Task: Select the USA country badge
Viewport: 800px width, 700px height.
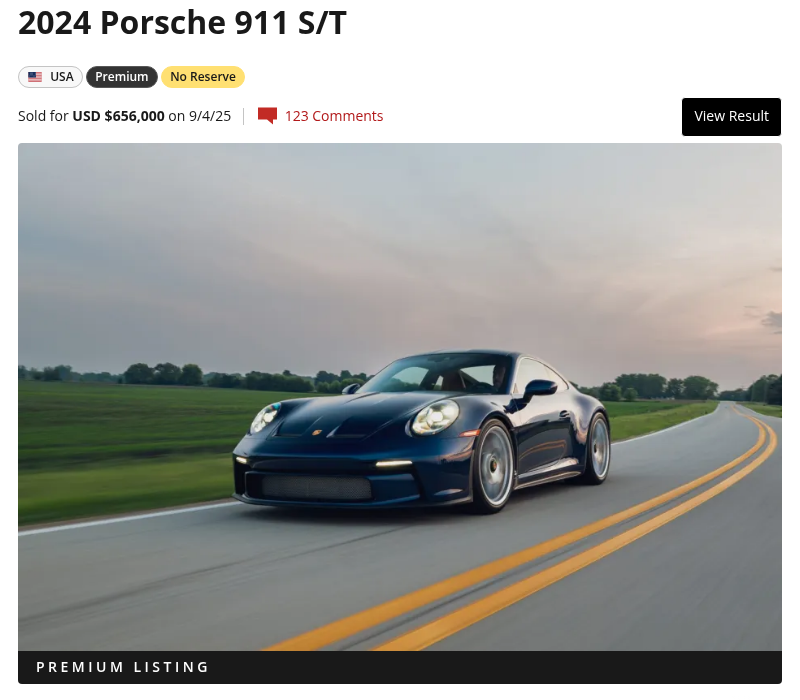Action: click(x=50, y=77)
